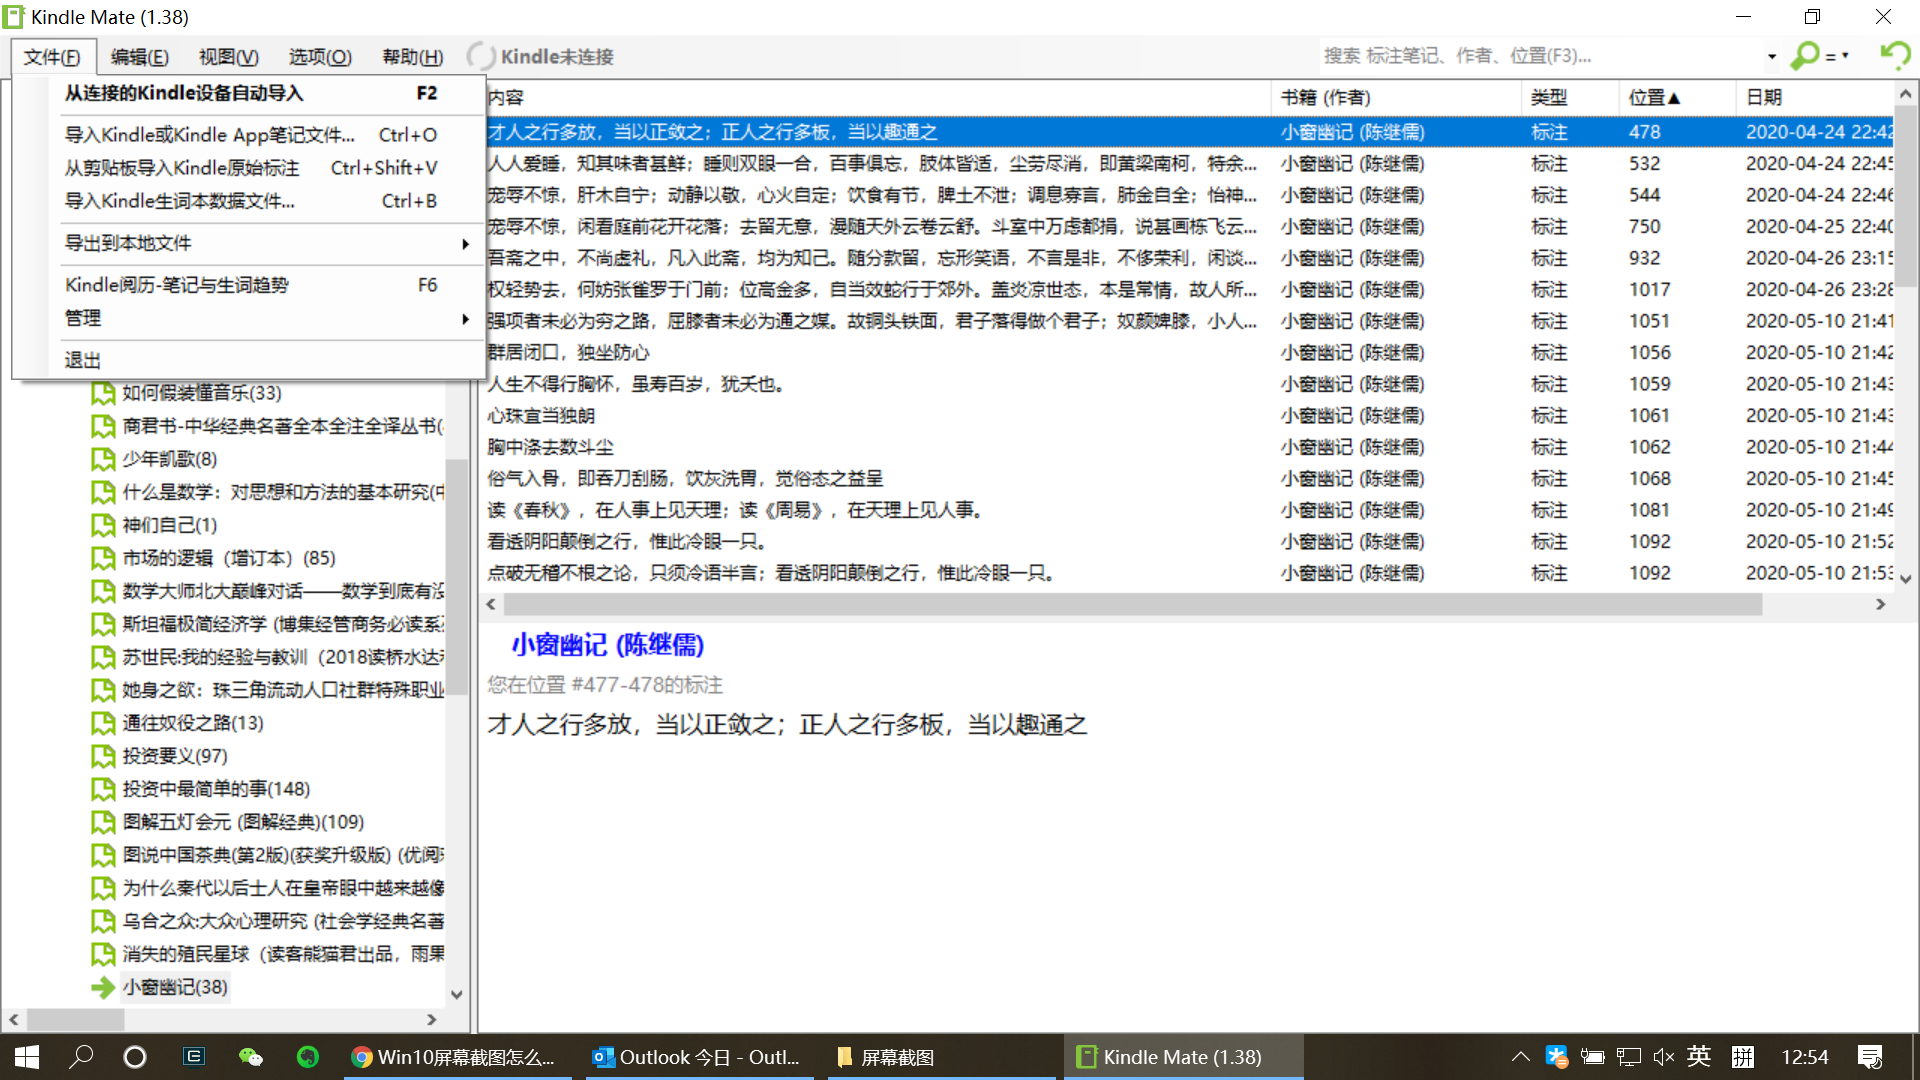Toggle the English input method indicator
Viewport: 1920px width, 1080px height.
point(1699,1057)
